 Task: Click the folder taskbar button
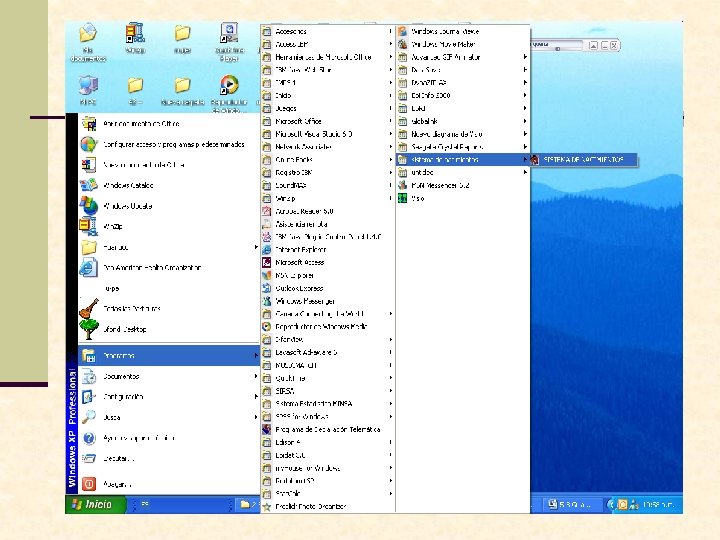point(248,505)
